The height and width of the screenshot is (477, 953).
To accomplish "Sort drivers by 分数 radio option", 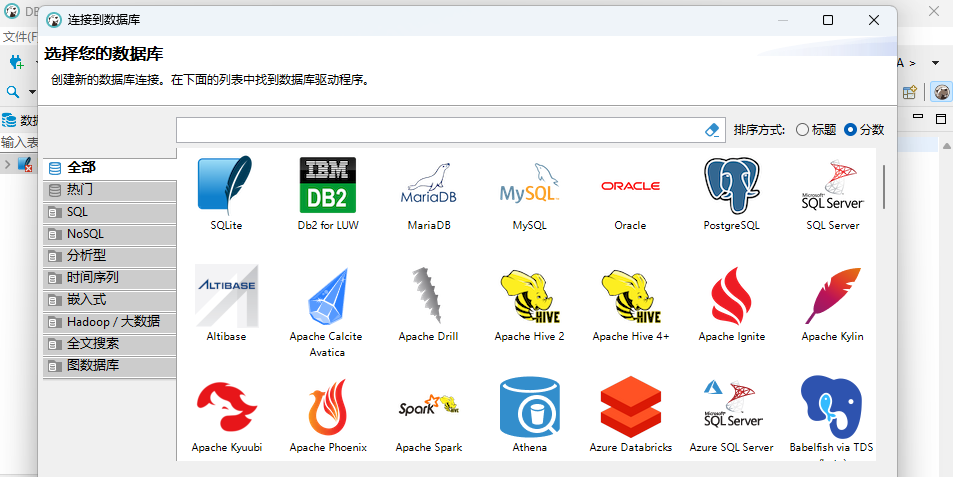I will coord(851,130).
